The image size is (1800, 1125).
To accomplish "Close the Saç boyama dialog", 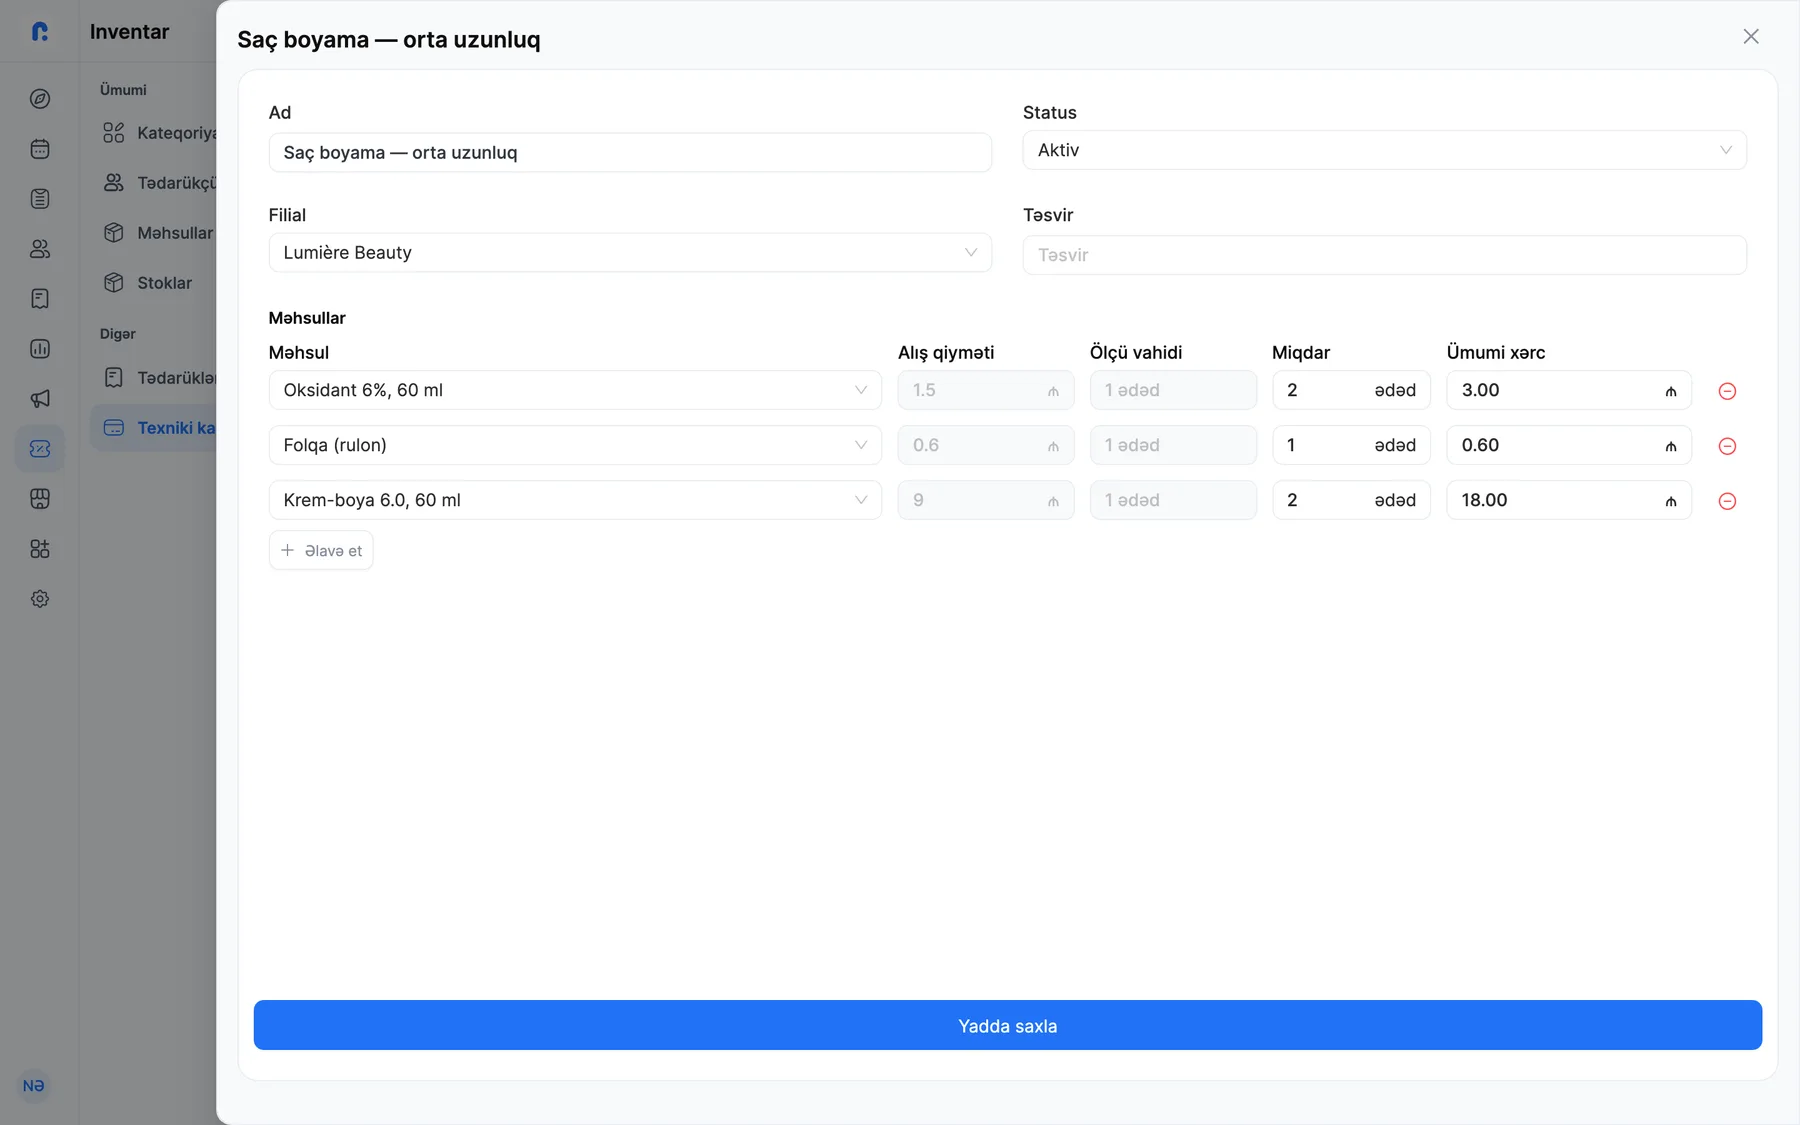I will (x=1751, y=37).
